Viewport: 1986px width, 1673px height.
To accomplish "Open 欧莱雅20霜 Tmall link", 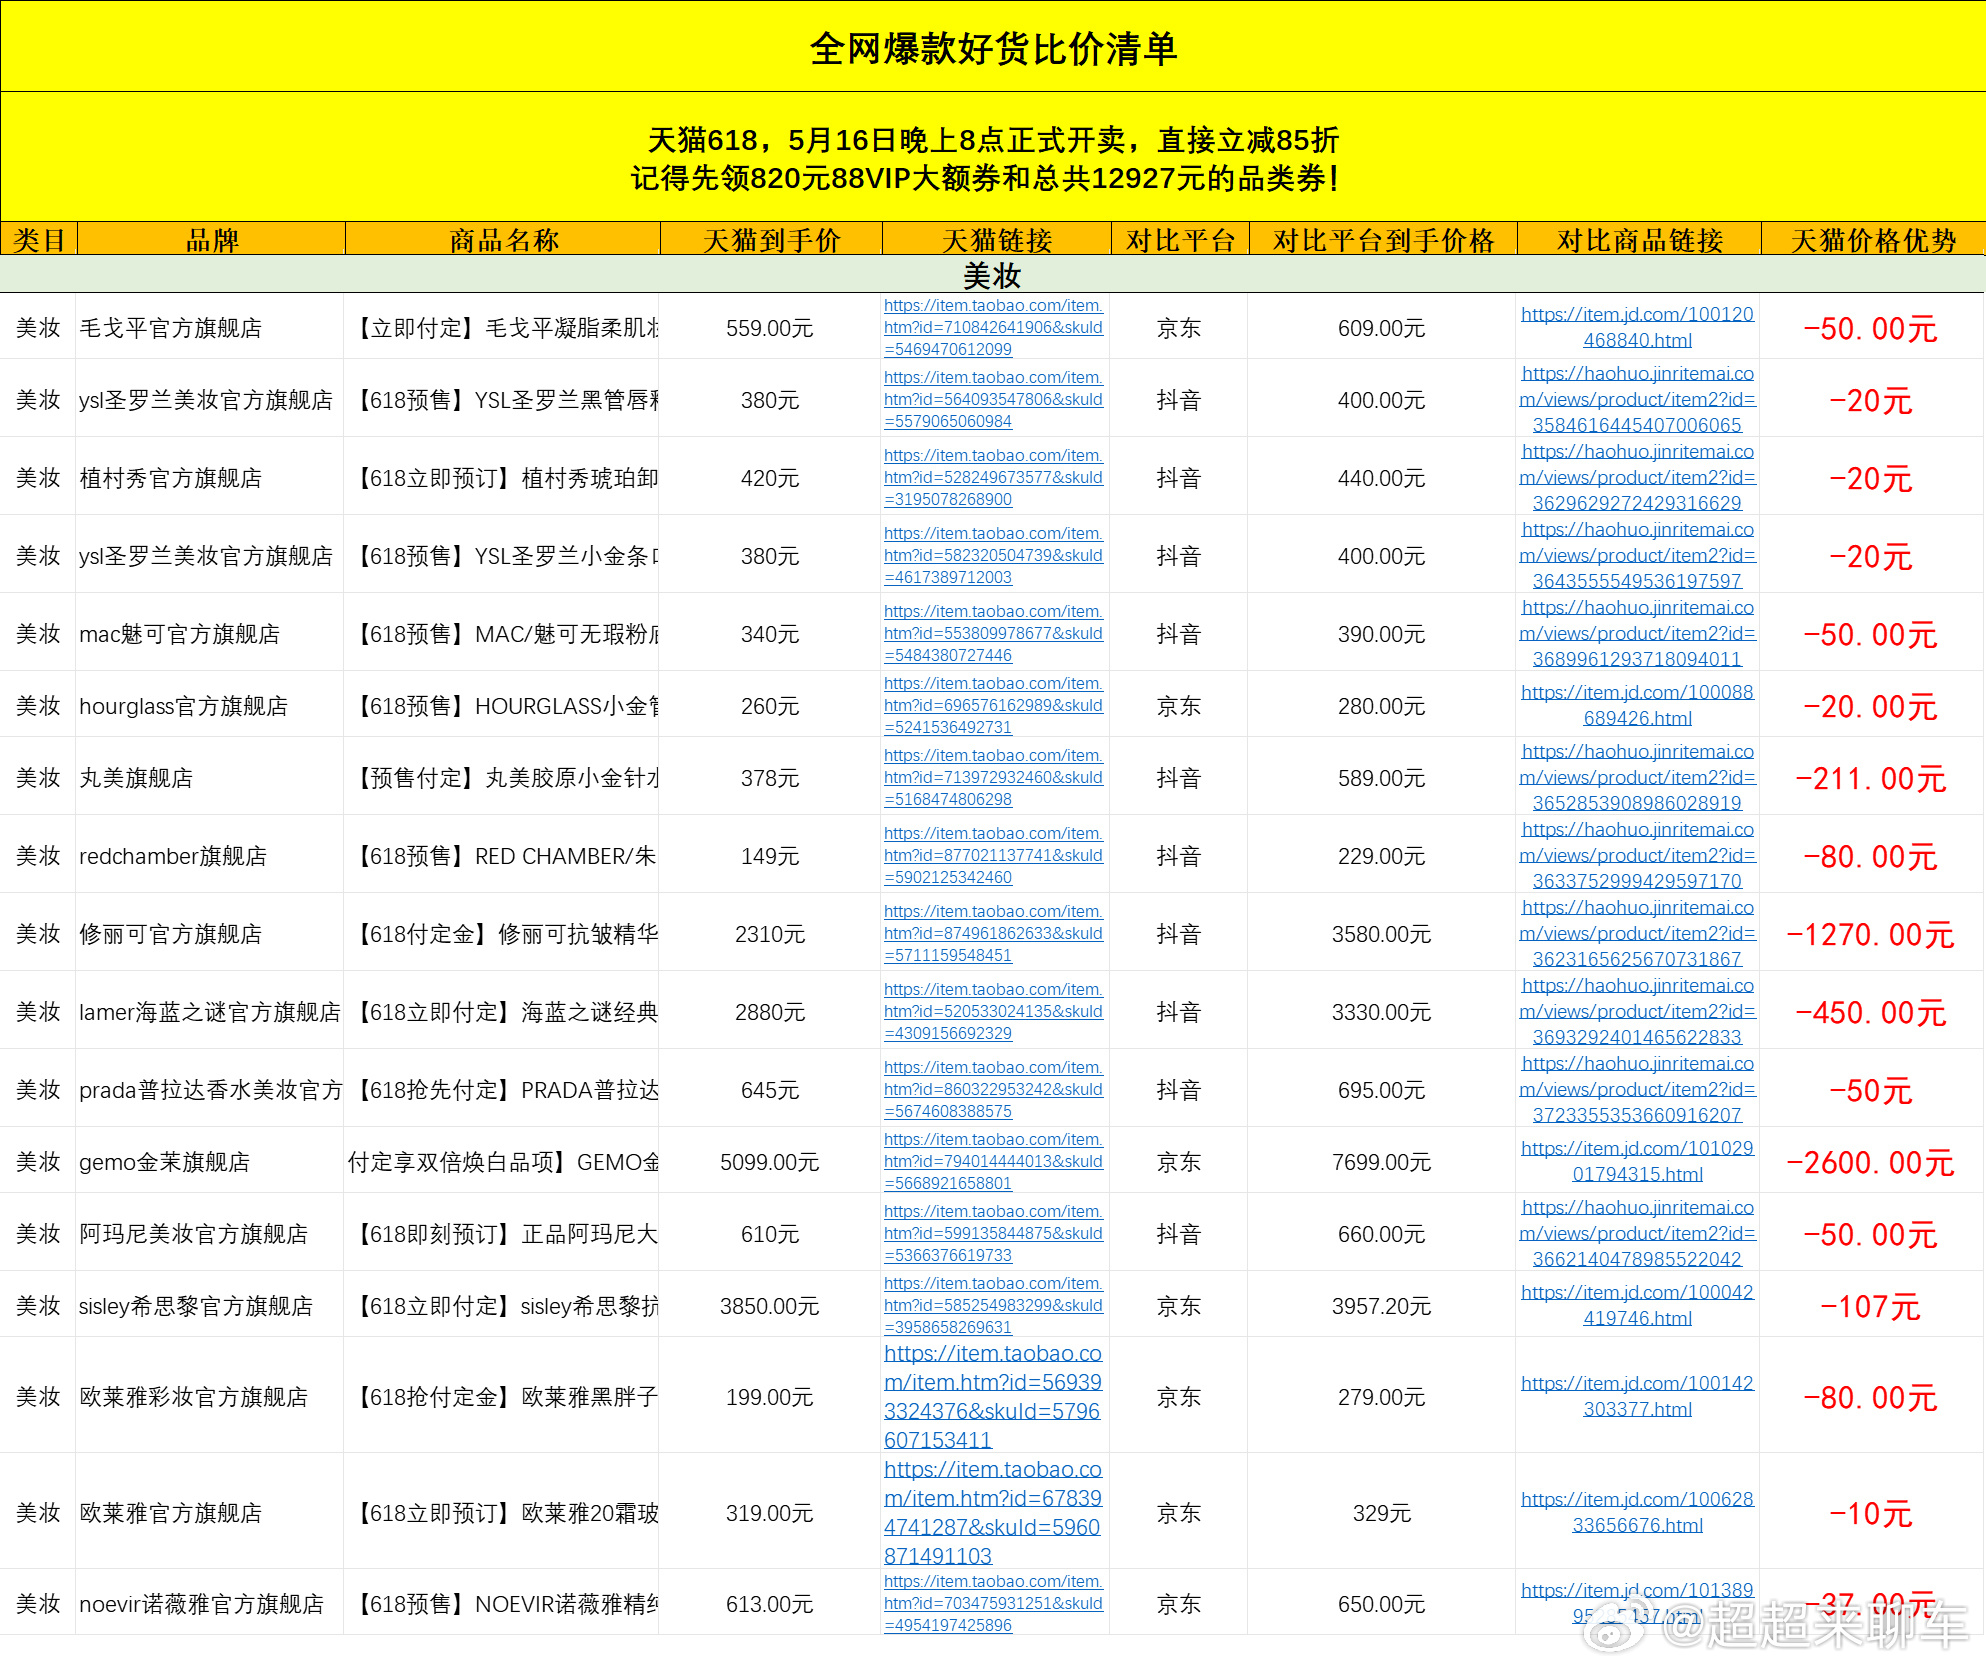I will [993, 1512].
